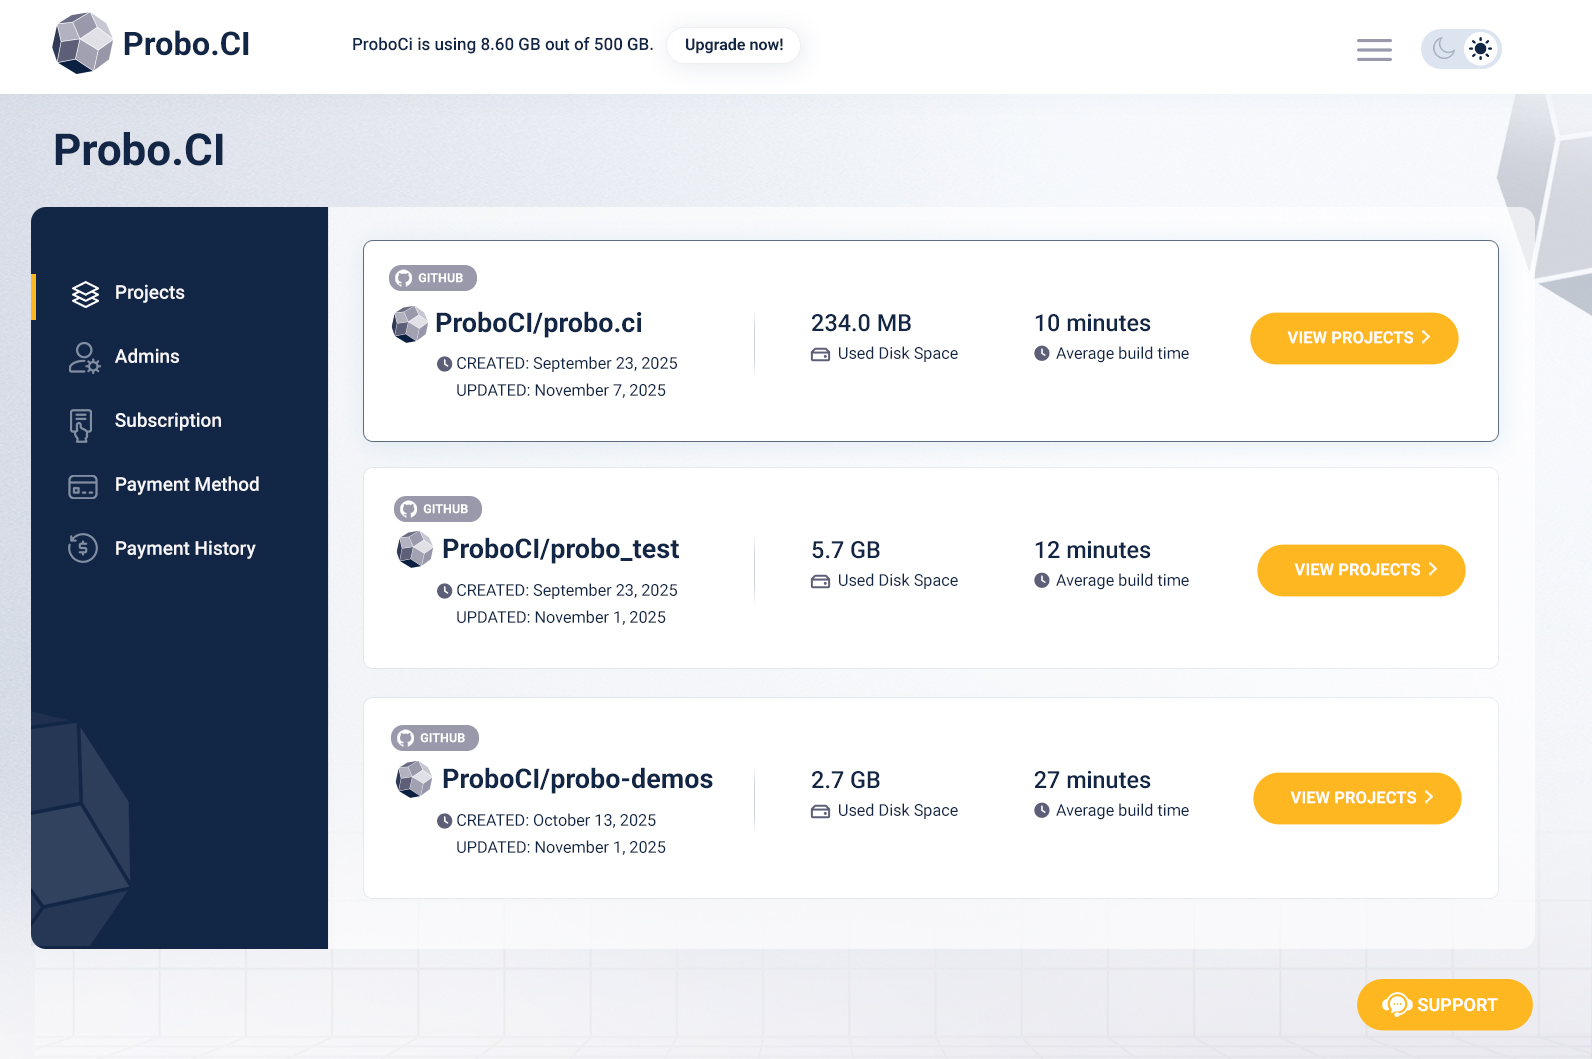Image resolution: width=1592 pixels, height=1059 pixels.
Task: Click the UPDATED: November 7, 2025 text
Action: (561, 391)
